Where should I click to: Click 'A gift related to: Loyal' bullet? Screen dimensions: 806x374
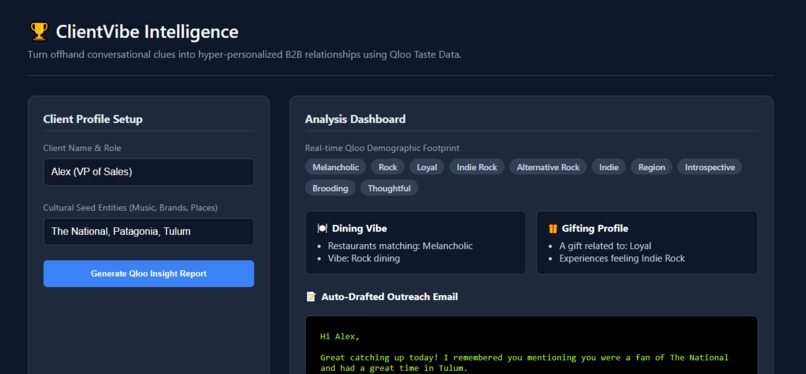tap(606, 246)
